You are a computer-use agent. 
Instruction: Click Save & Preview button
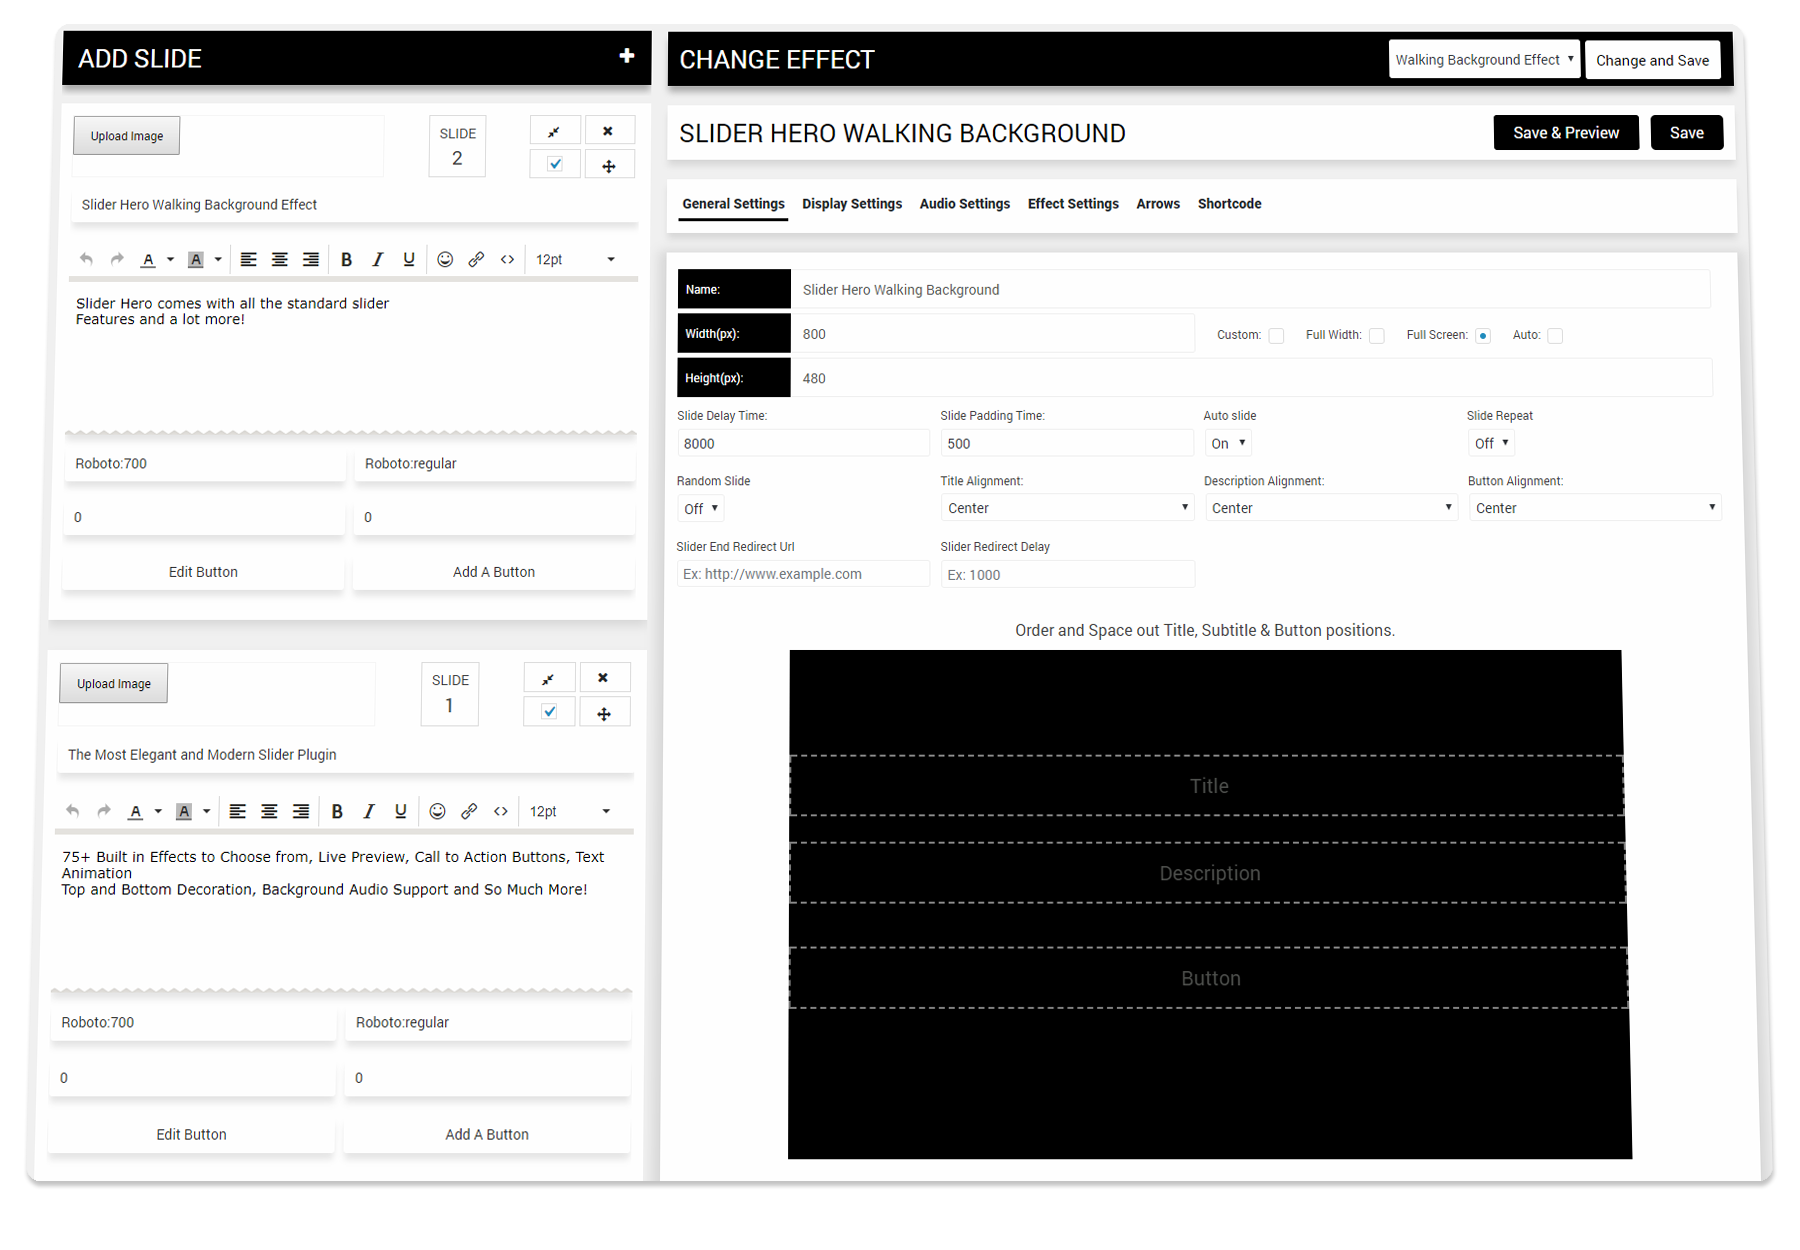1566,133
